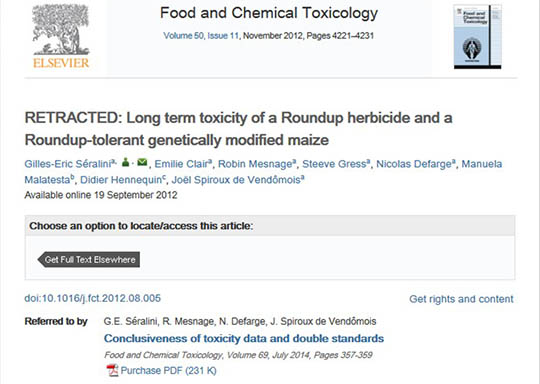540x384 pixels.
Task: Open the doi:10.1016/j.fct.2012.08.005 link
Action: (93, 298)
